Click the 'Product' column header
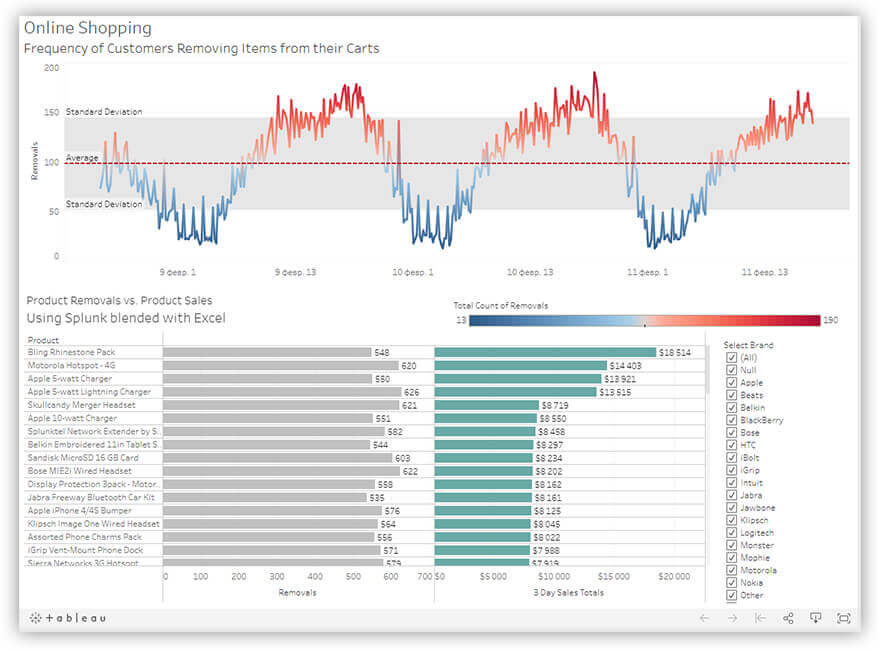The width and height of the screenshot is (880, 651). pos(43,340)
